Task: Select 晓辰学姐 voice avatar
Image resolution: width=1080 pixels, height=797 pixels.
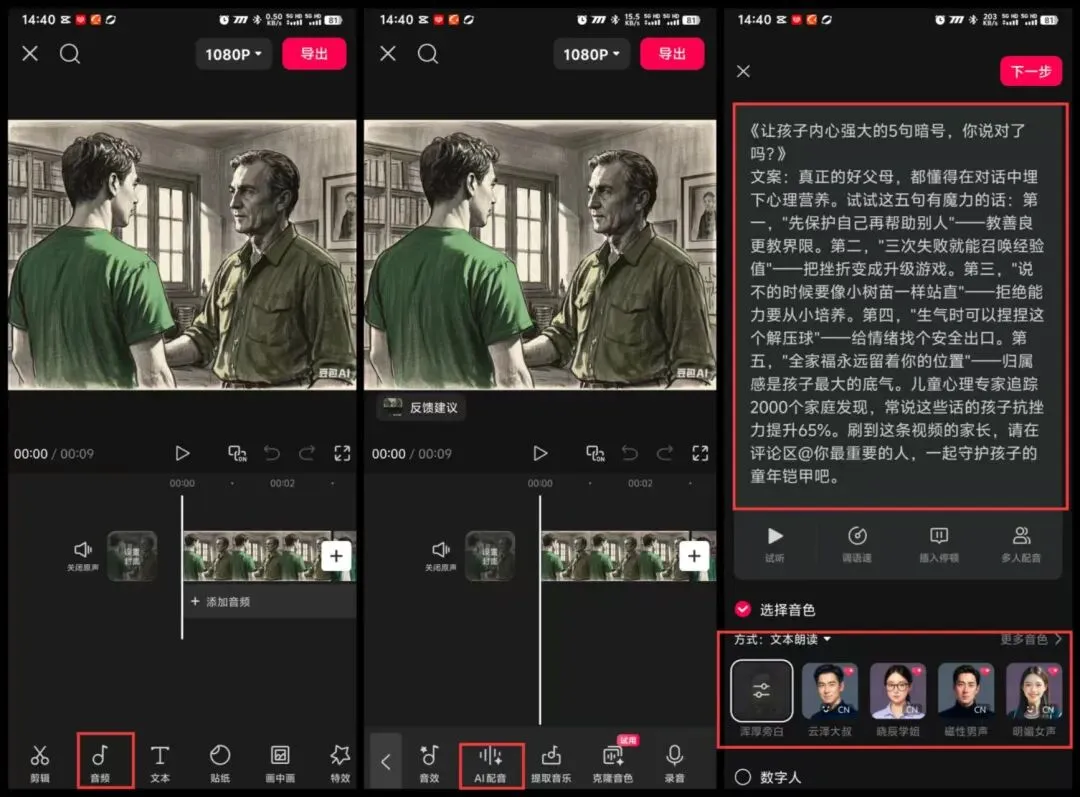Action: click(897, 691)
